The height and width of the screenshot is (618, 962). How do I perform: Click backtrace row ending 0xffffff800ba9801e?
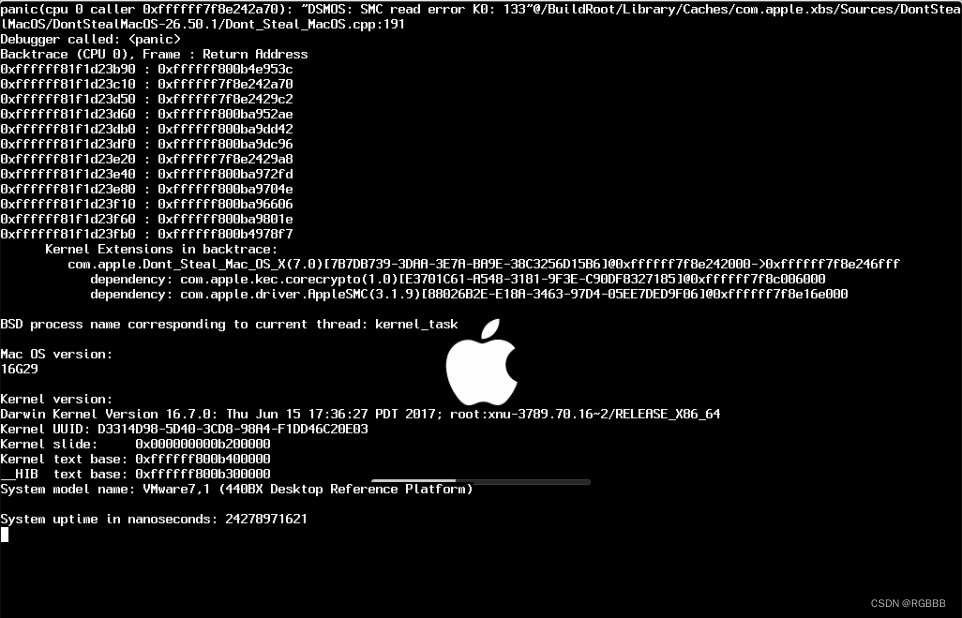click(147, 219)
